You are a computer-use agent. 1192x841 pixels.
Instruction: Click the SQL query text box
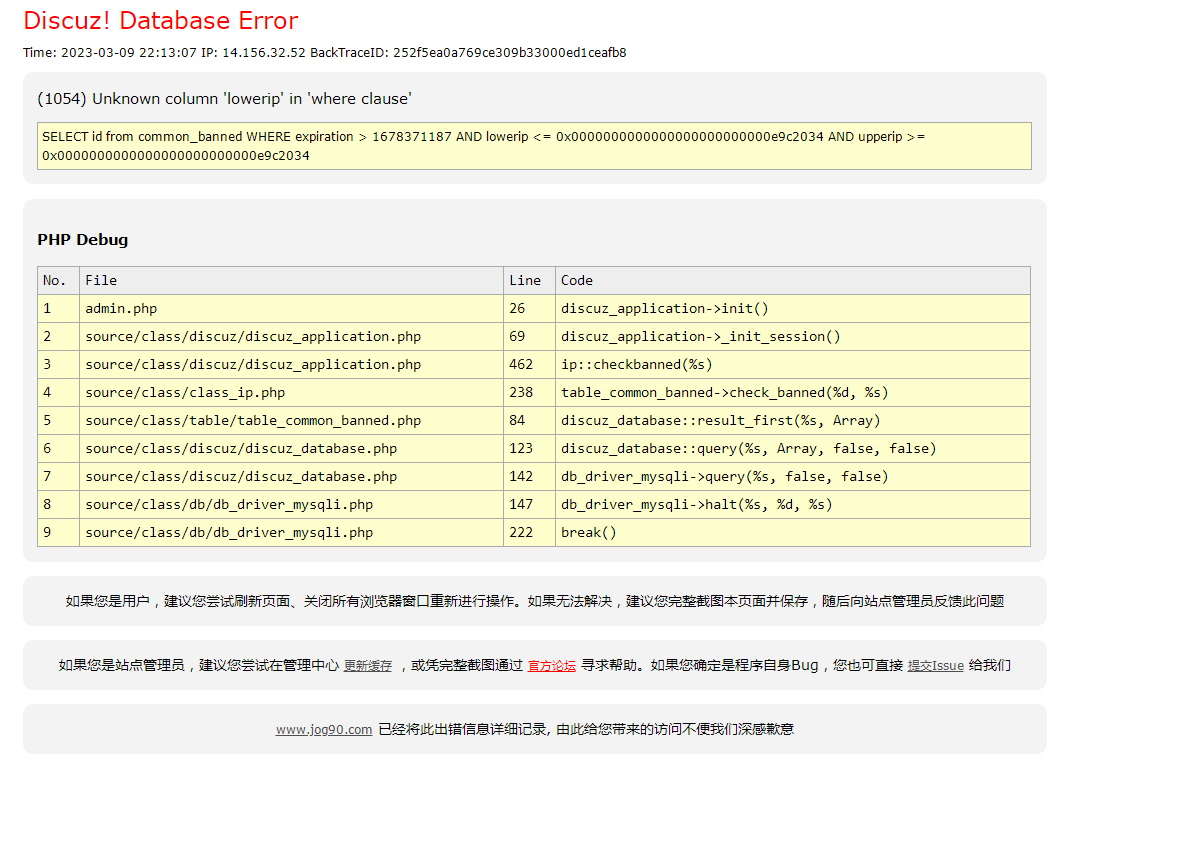534,146
